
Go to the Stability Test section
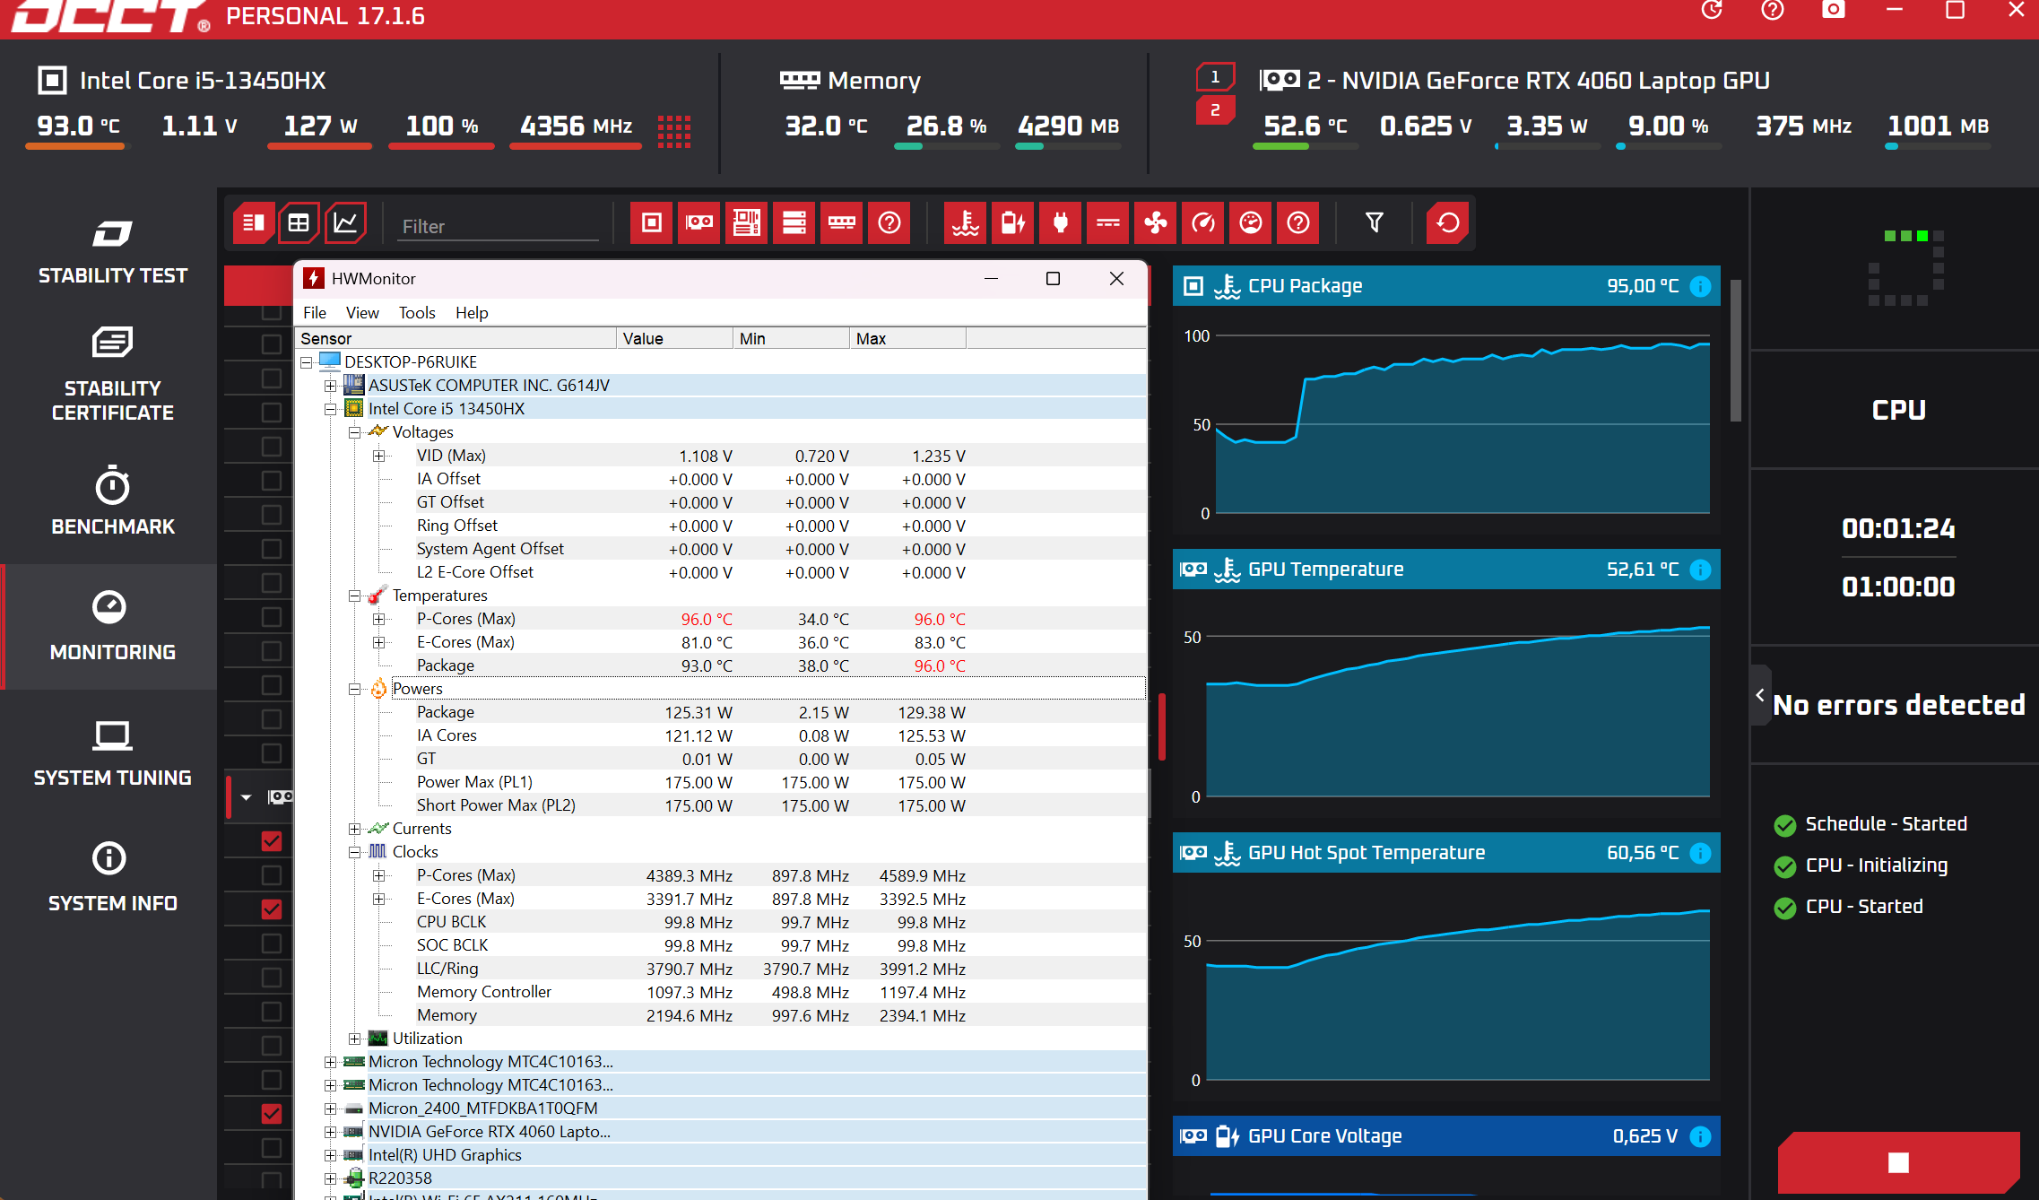coord(112,251)
